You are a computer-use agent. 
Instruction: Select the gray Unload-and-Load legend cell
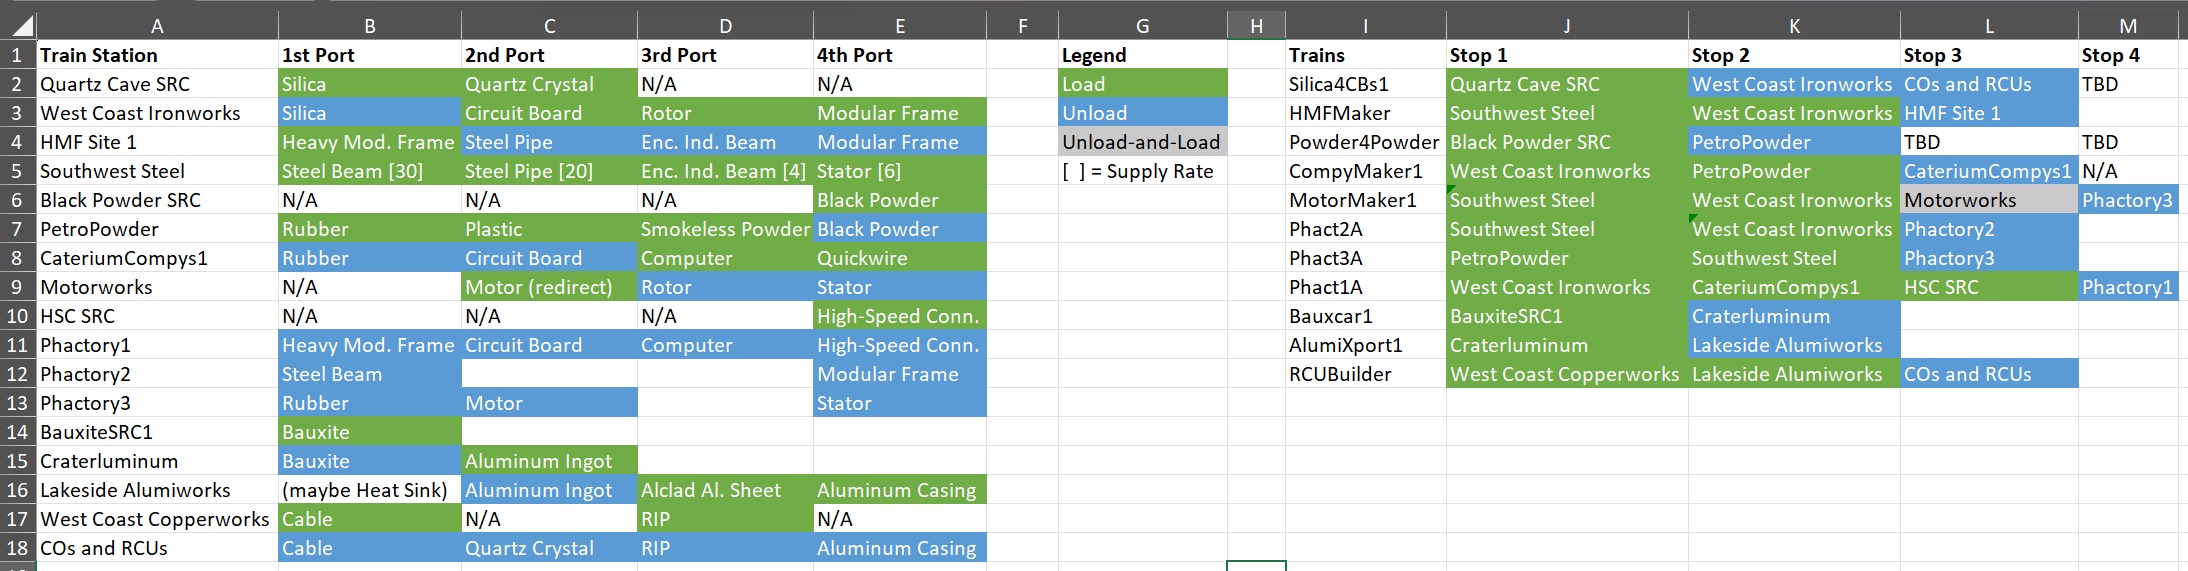pos(1143,142)
